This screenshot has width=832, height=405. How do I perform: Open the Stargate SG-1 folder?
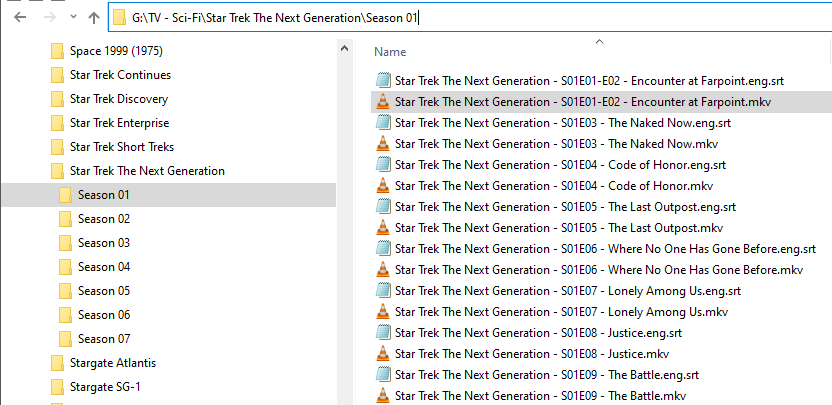pos(112,387)
